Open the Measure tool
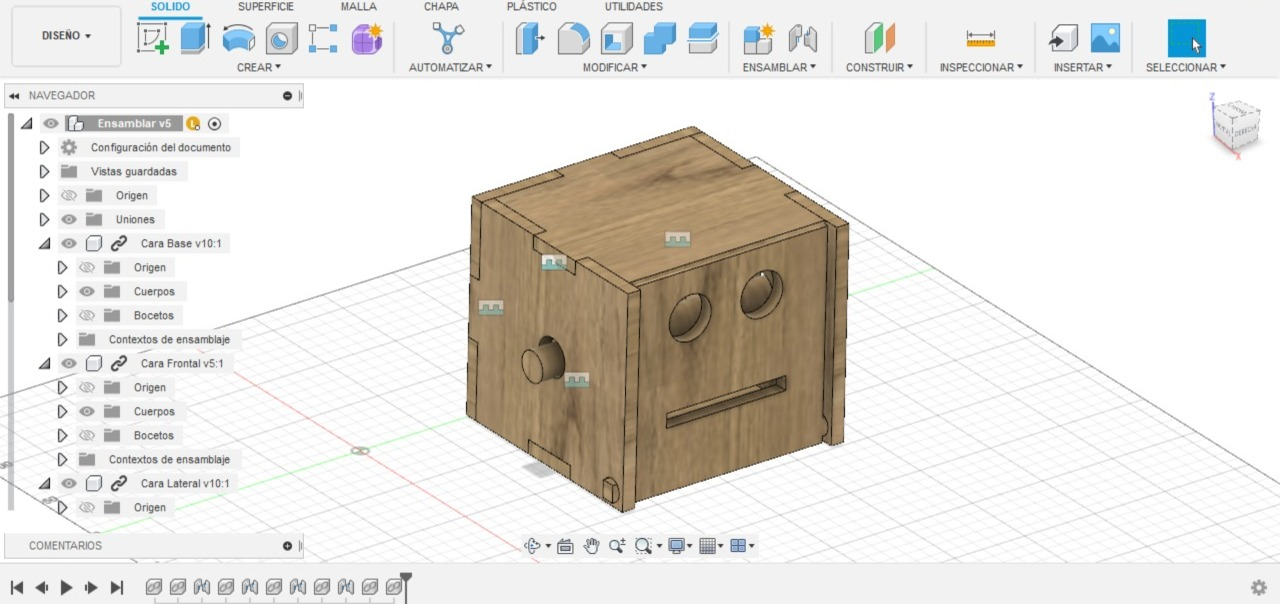Screen dimensions: 1280x604 [981, 38]
